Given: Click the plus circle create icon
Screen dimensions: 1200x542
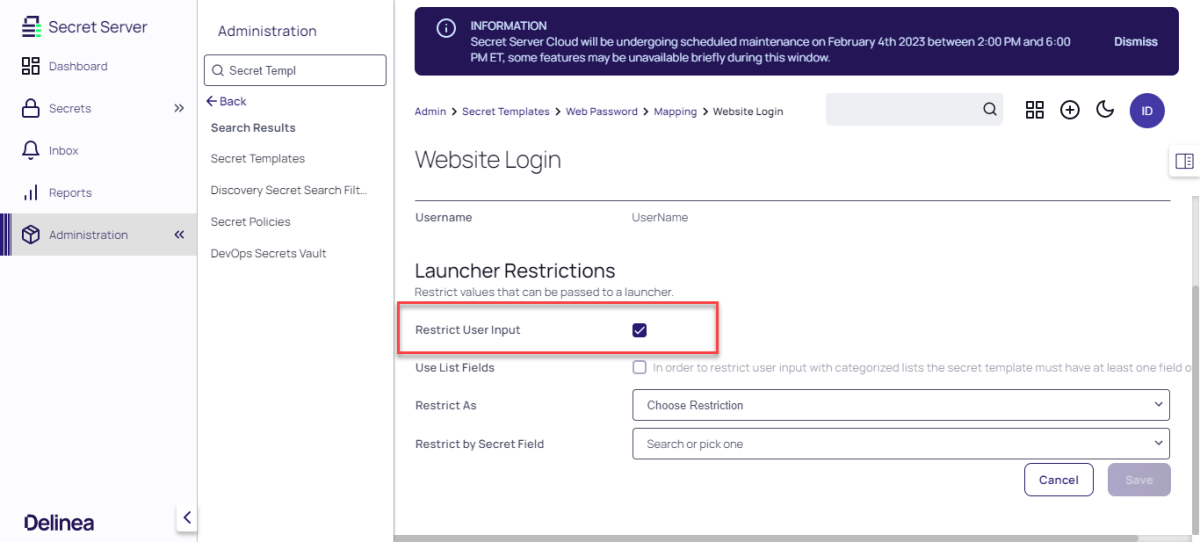Looking at the screenshot, I should 1070,110.
